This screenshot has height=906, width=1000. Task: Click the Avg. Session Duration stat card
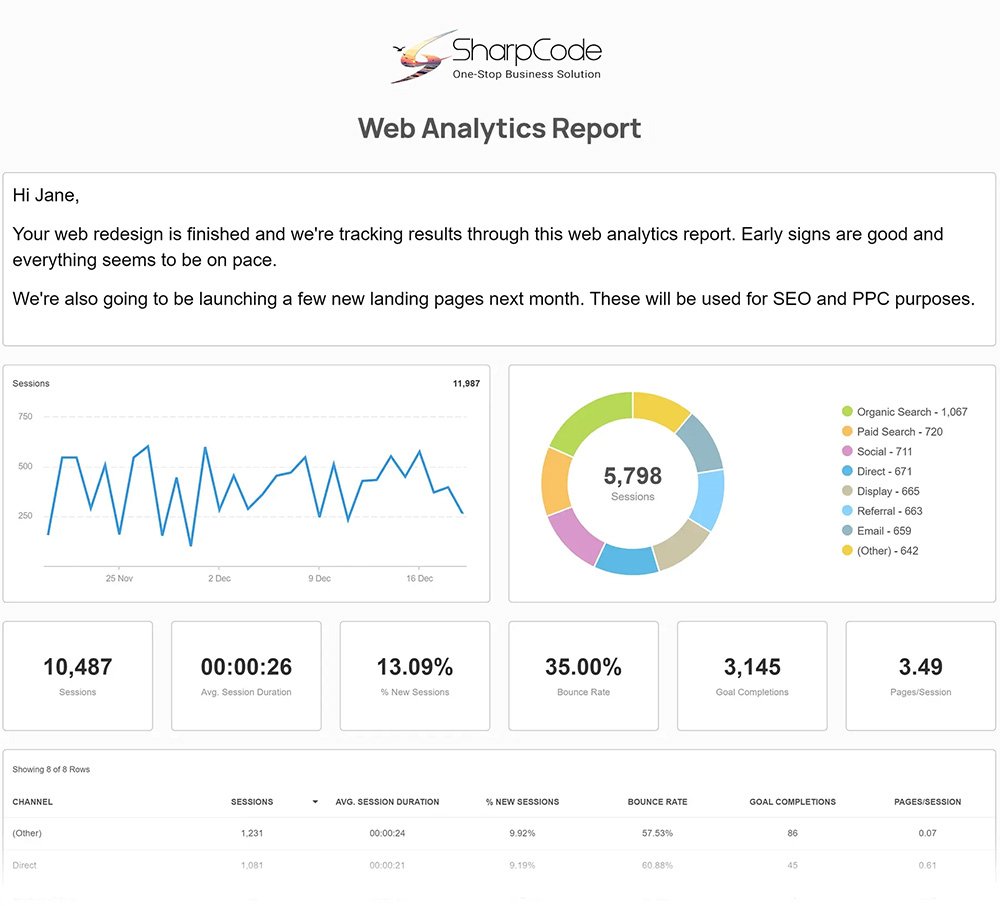click(246, 675)
